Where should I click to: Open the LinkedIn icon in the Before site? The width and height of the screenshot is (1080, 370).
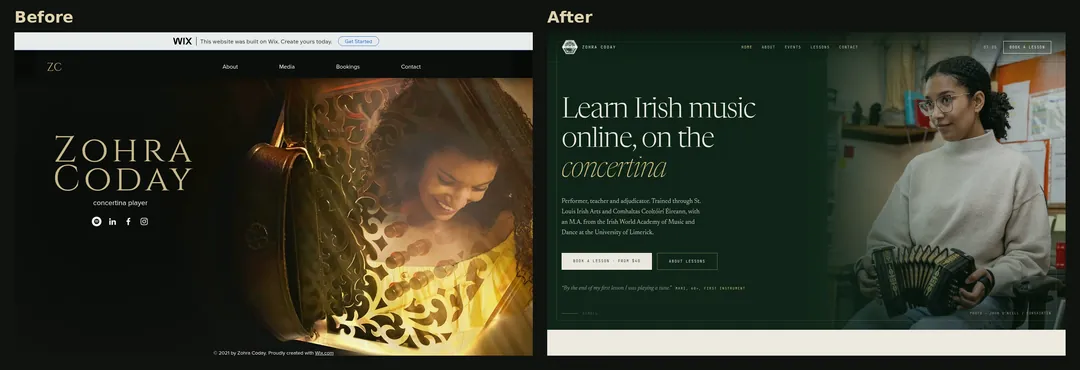[x=112, y=221]
